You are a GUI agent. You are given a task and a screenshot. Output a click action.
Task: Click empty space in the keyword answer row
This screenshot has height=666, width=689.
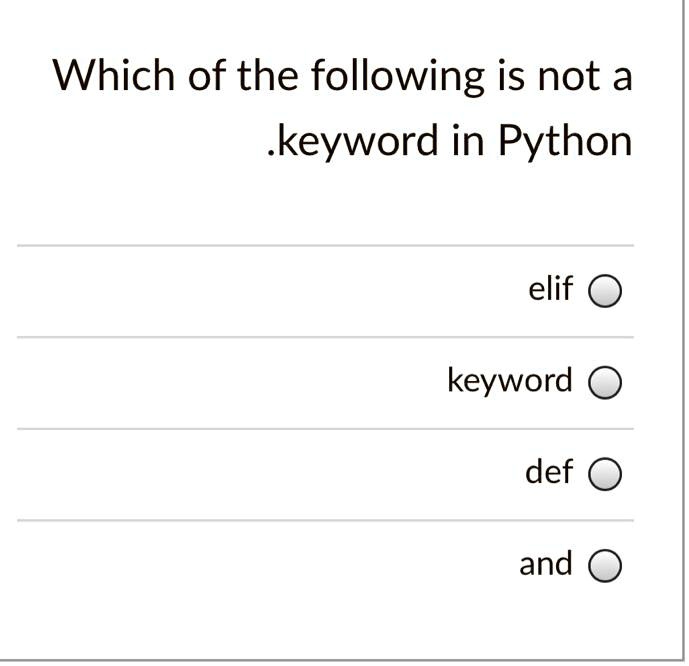tap(220, 383)
